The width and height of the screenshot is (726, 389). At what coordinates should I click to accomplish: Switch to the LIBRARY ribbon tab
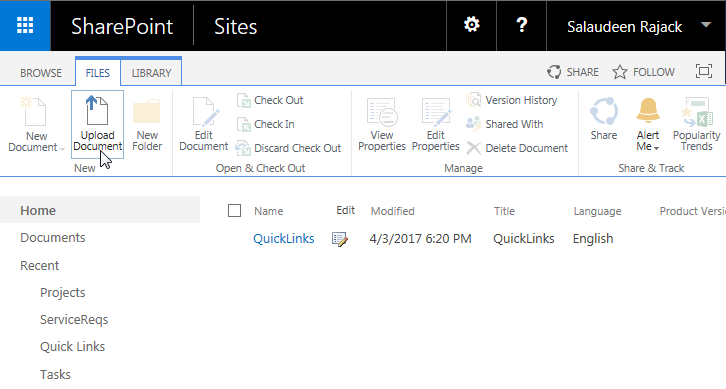[151, 73]
